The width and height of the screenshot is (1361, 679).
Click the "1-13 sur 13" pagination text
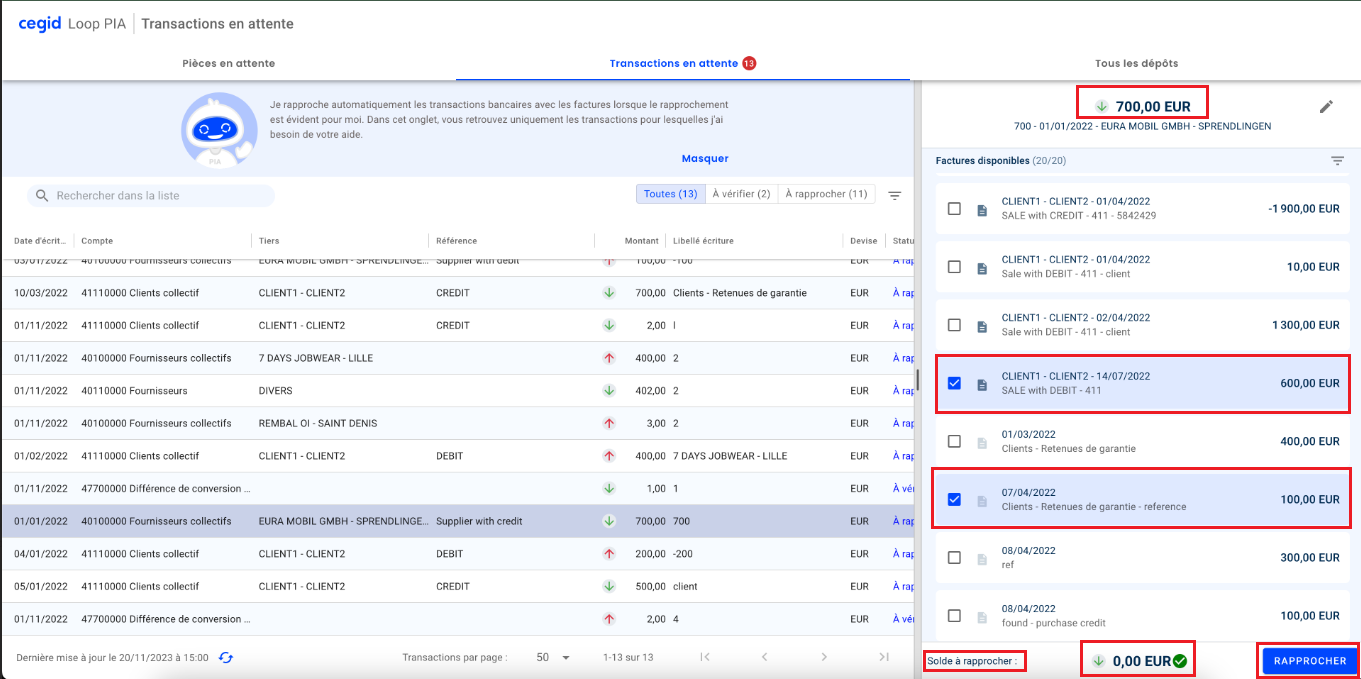click(x=628, y=657)
